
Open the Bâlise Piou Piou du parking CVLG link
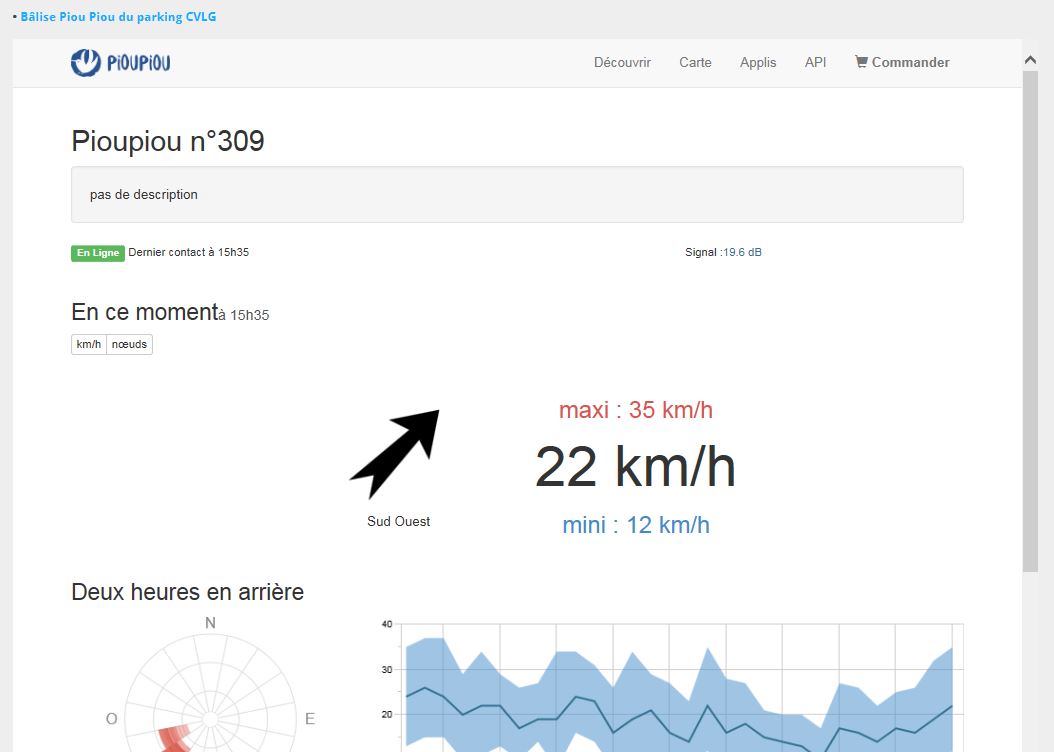coord(118,17)
